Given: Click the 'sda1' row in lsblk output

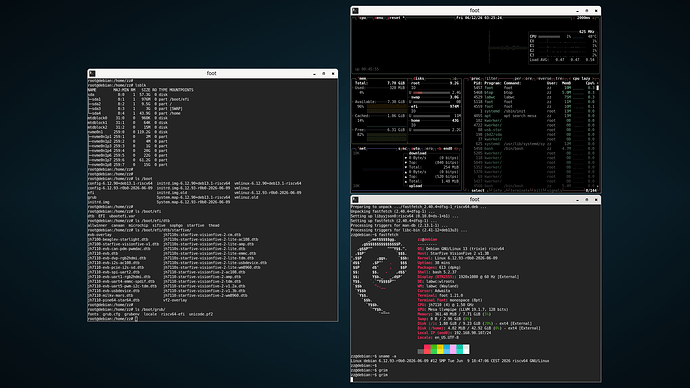Looking at the screenshot, I should pyautogui.click(x=139, y=99).
